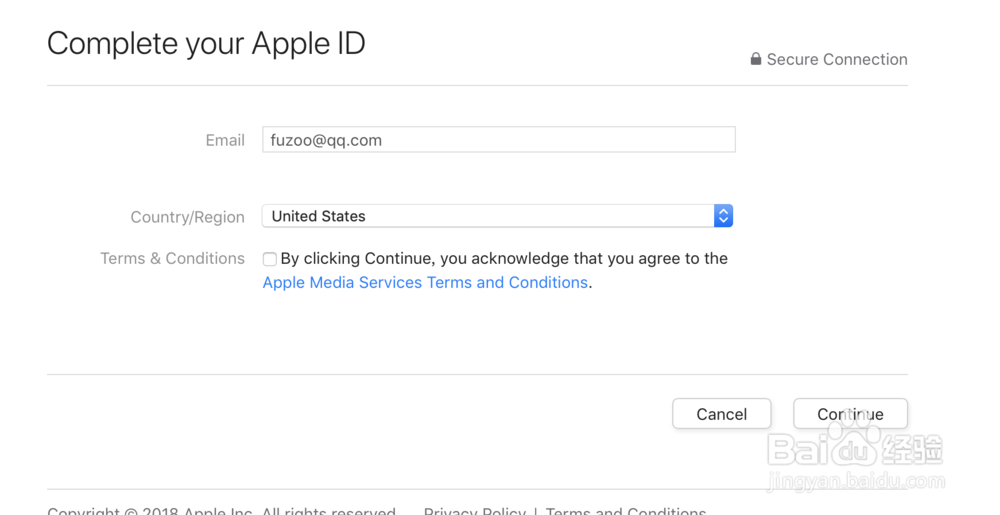Click the 'Country/Region' label
The width and height of the screenshot is (1000, 515).
188,217
